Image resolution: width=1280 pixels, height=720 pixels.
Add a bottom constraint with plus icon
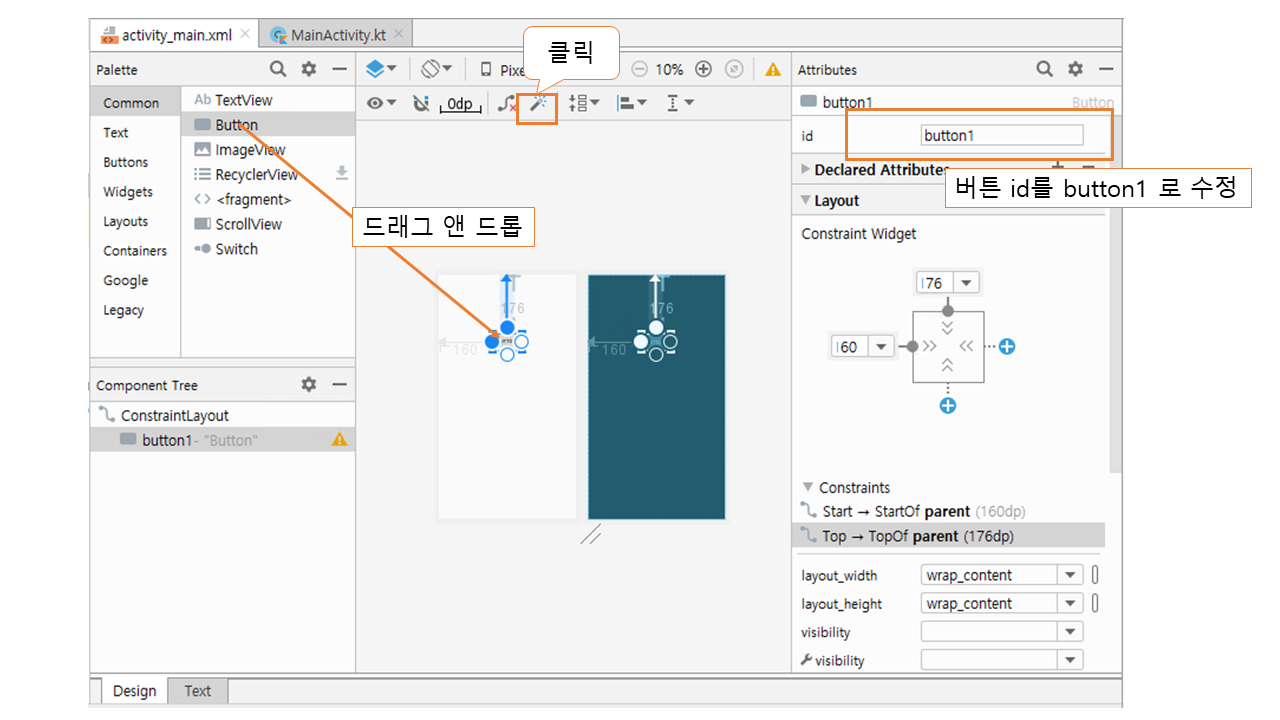pyautogui.click(x=947, y=406)
